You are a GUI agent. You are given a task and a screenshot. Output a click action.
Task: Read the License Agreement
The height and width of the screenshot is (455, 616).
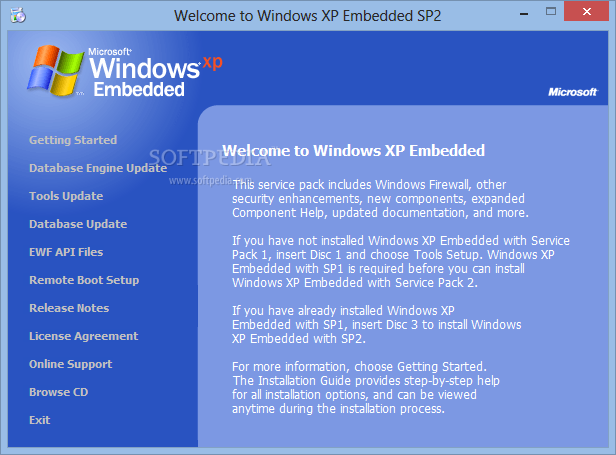[83, 336]
